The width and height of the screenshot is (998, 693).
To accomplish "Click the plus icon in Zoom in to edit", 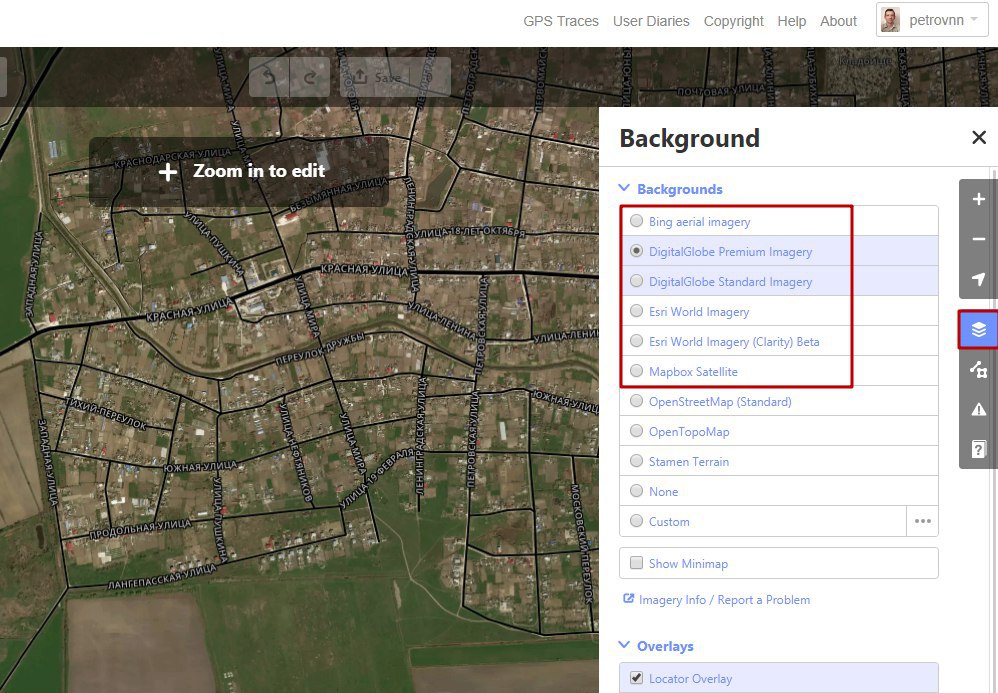I will click(x=168, y=172).
